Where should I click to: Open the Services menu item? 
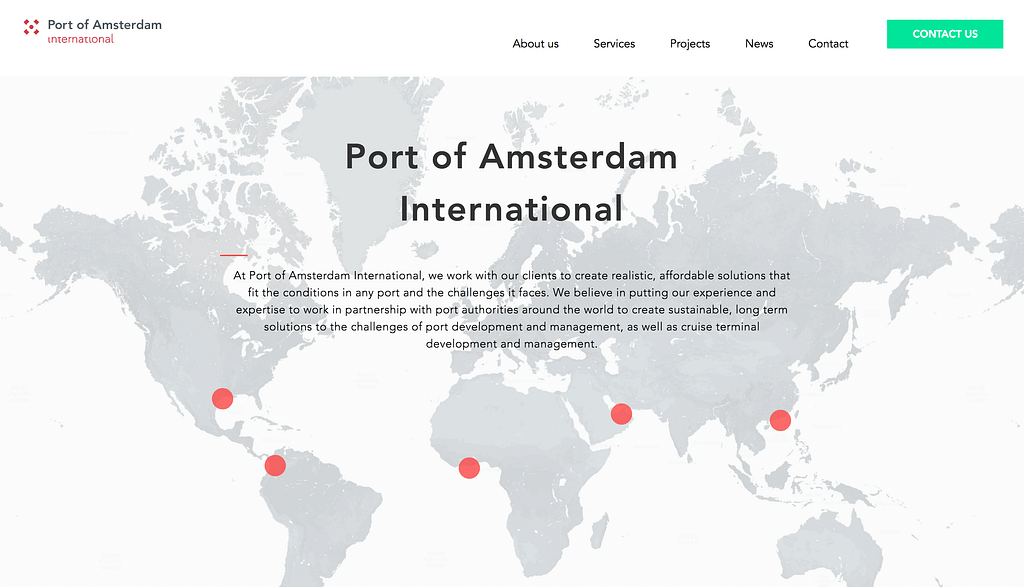(x=614, y=44)
